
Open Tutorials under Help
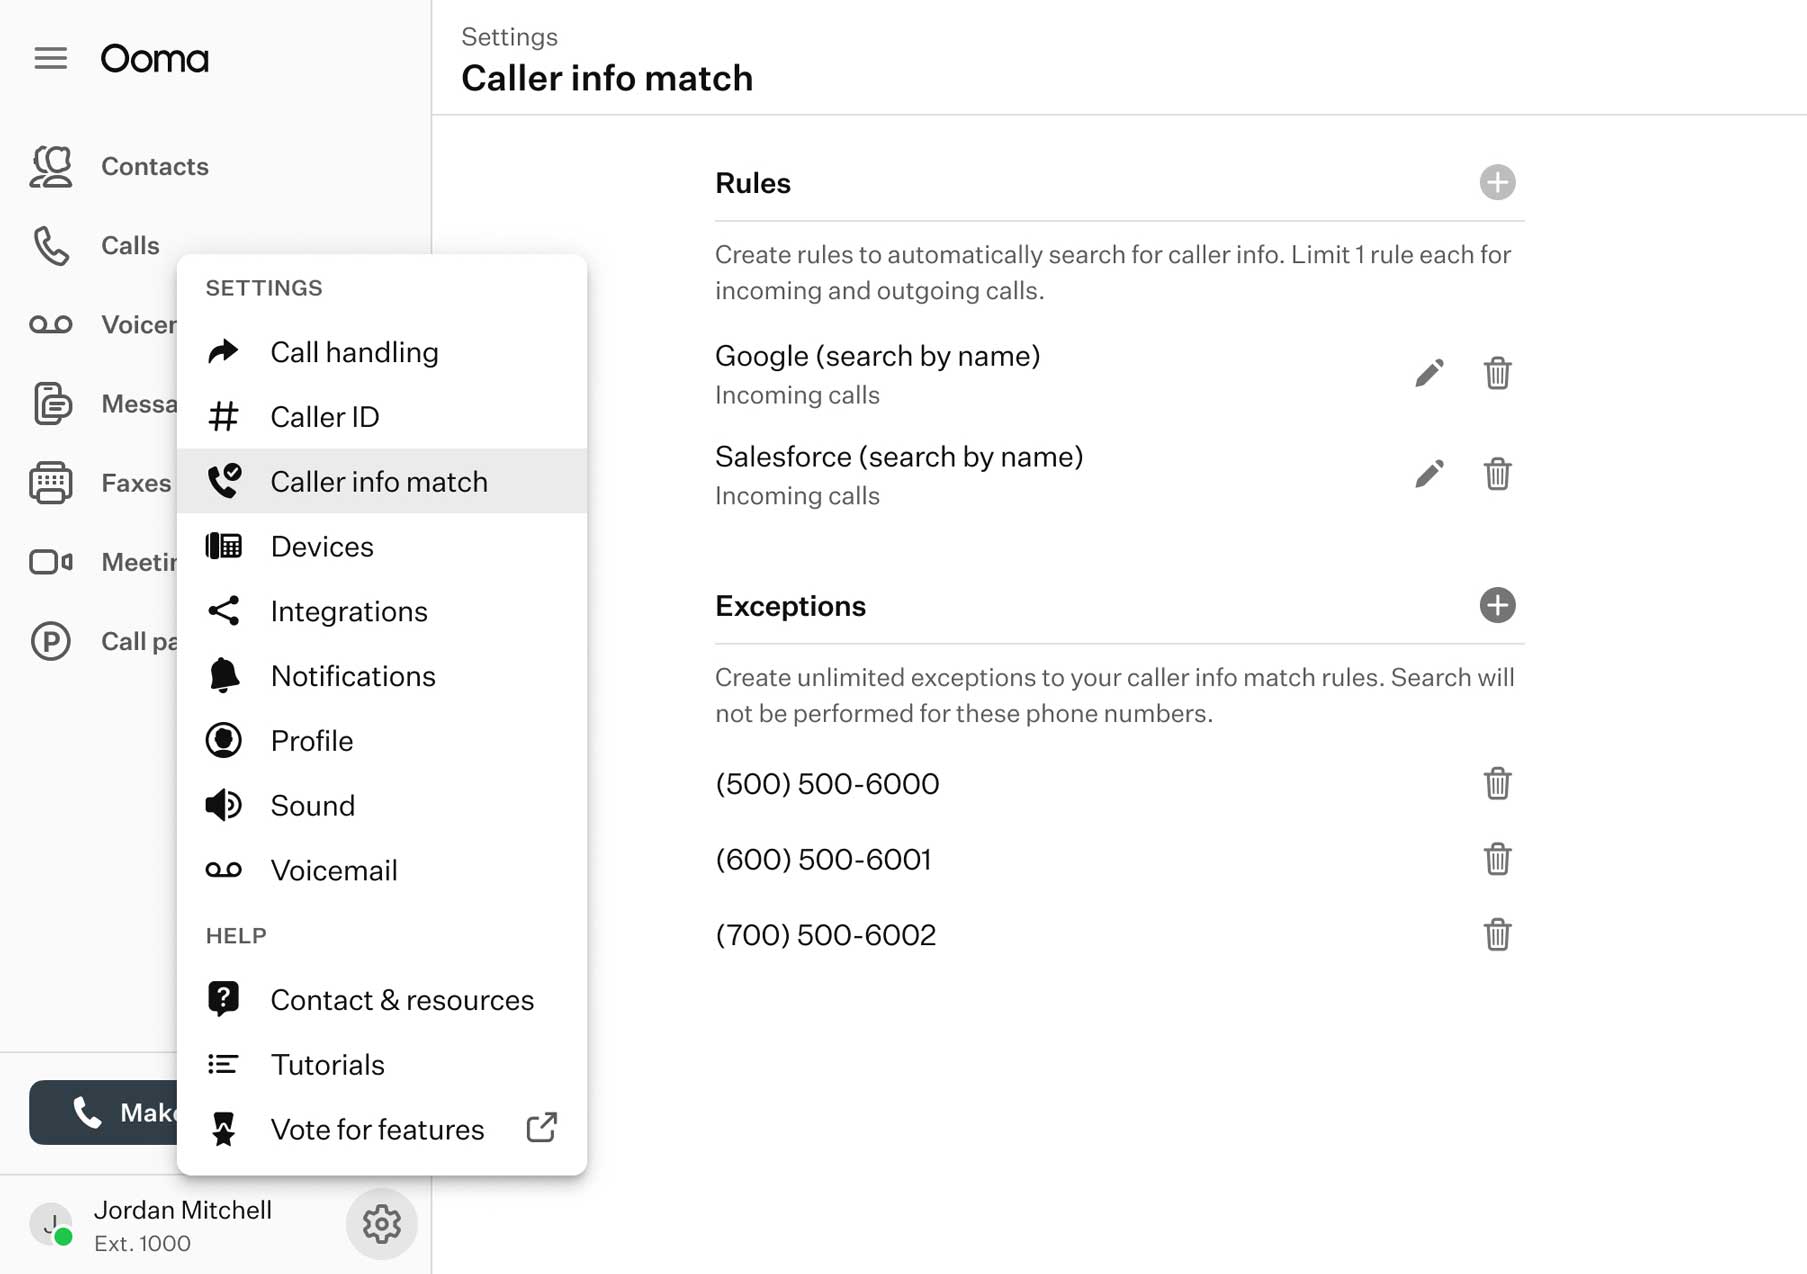(x=327, y=1065)
